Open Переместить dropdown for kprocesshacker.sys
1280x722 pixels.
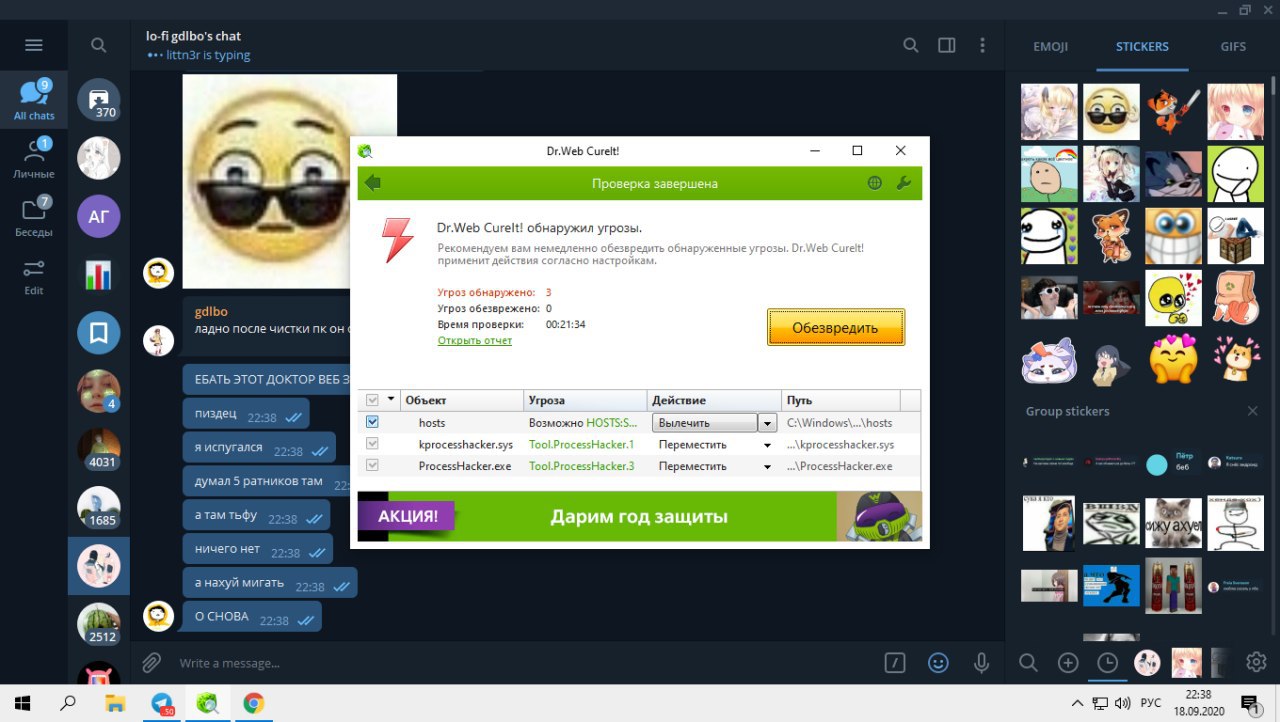coord(767,445)
